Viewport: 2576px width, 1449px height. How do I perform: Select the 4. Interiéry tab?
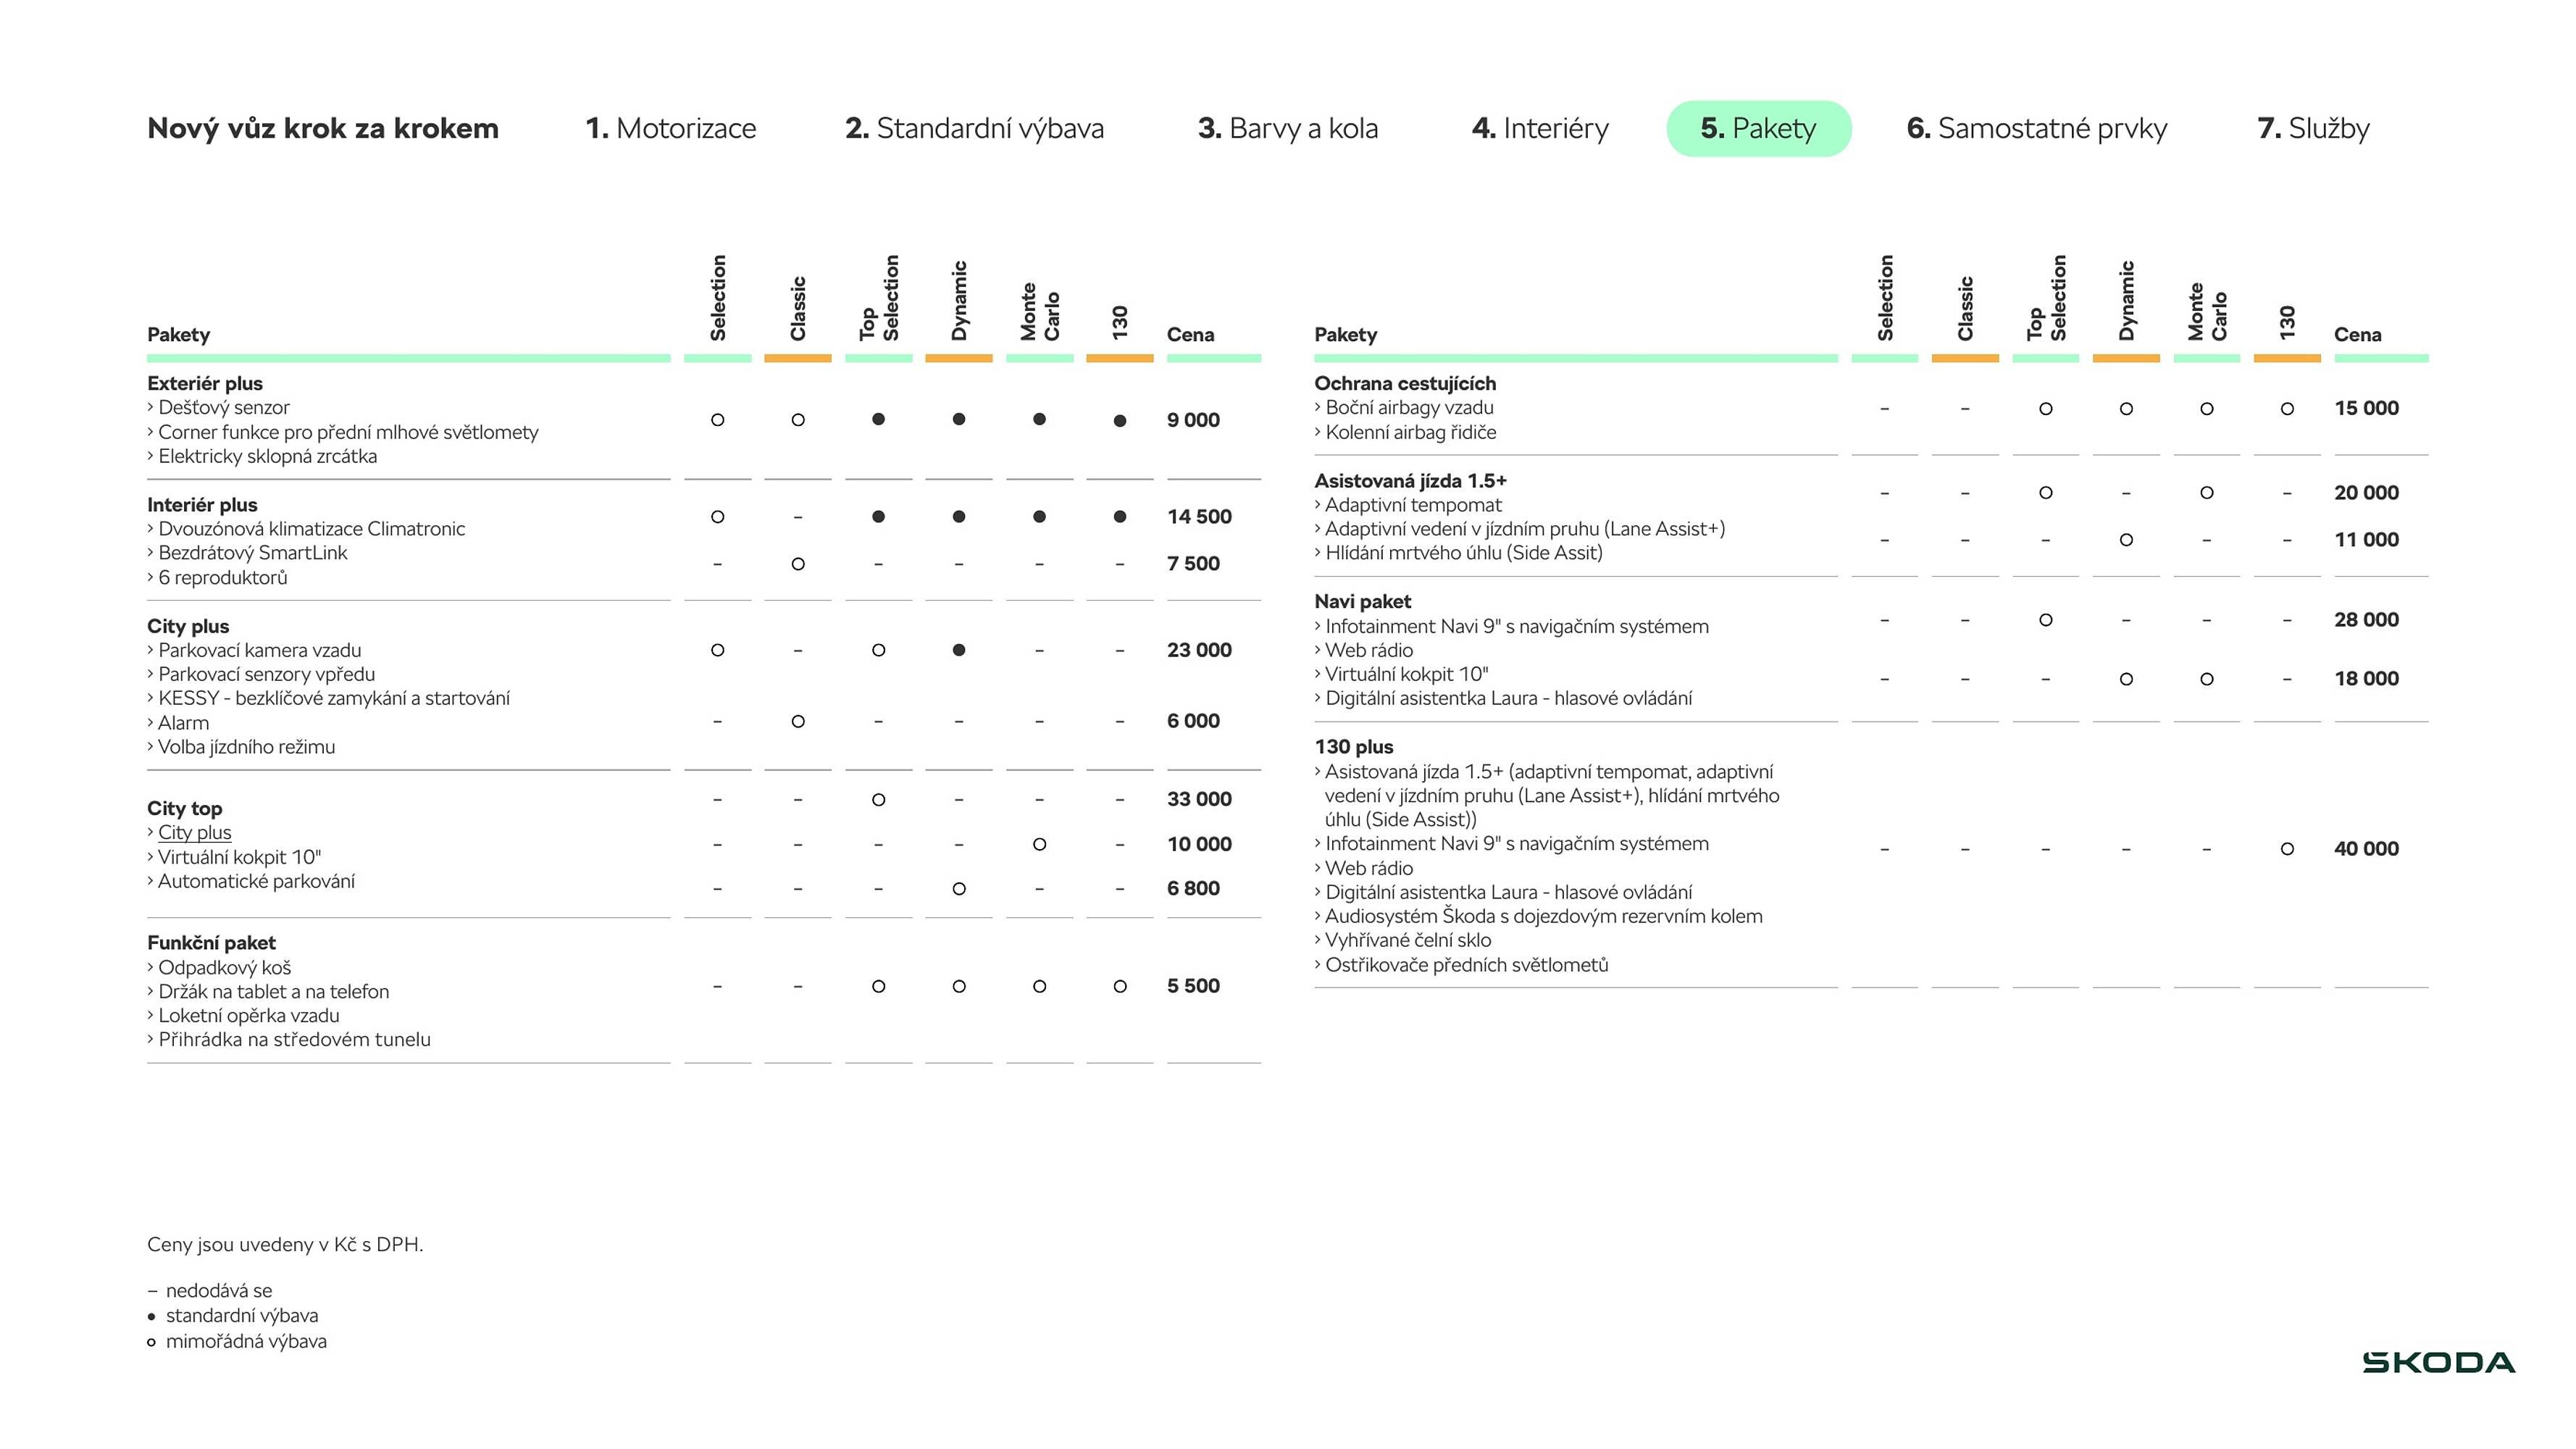[1540, 128]
